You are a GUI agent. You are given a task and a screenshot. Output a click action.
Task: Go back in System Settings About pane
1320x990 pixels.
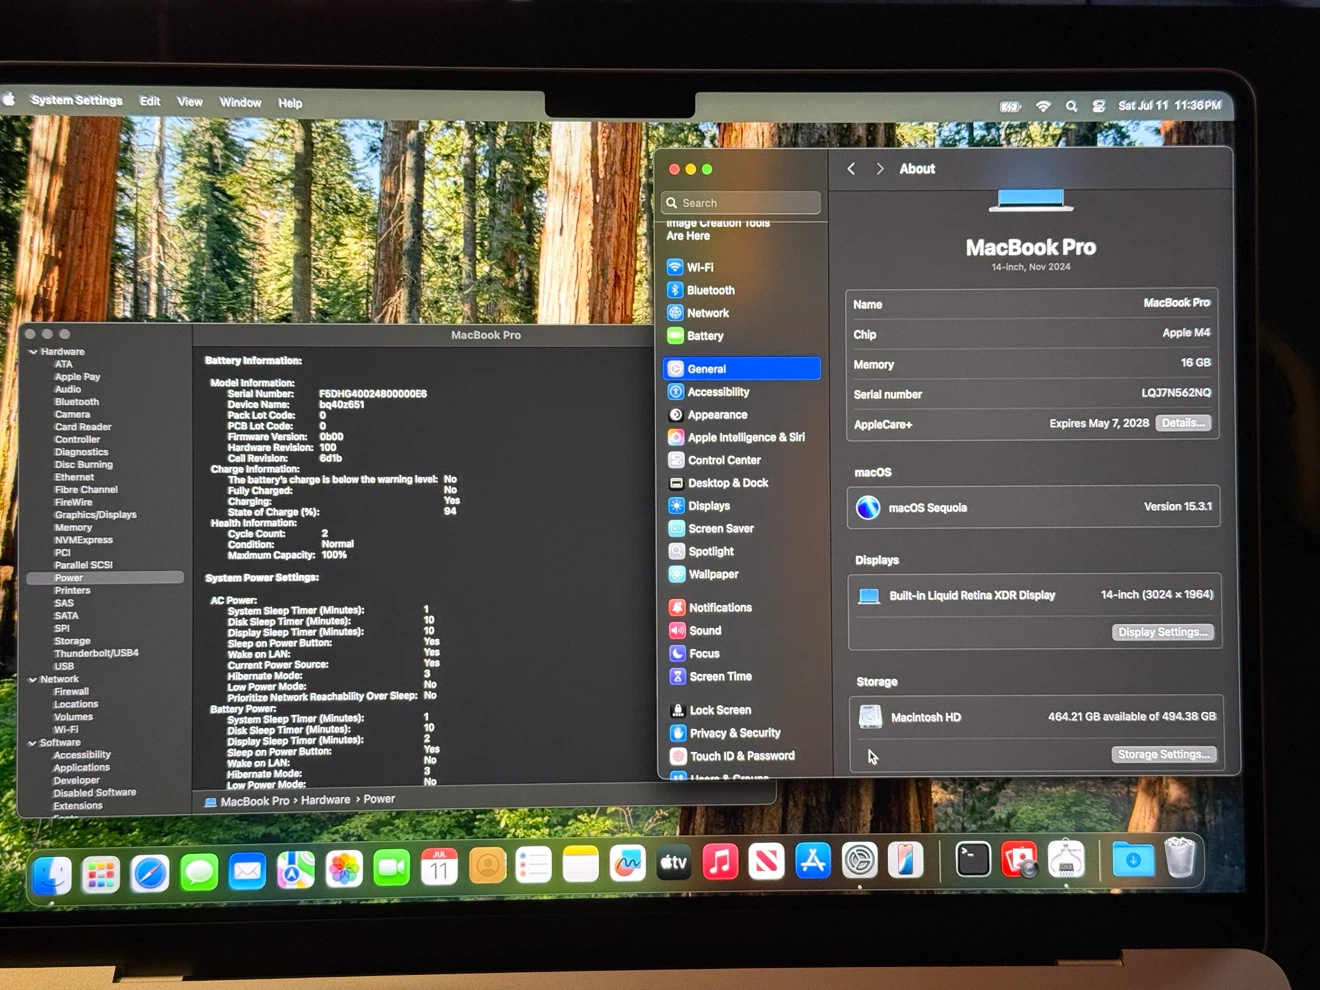tap(851, 169)
